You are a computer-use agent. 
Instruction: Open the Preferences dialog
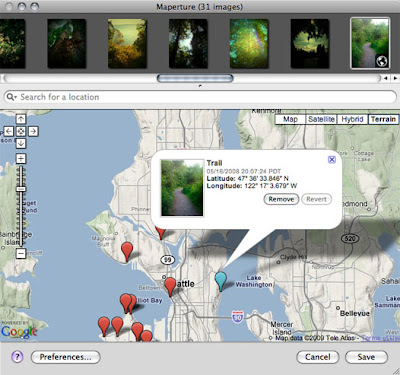[x=65, y=357]
